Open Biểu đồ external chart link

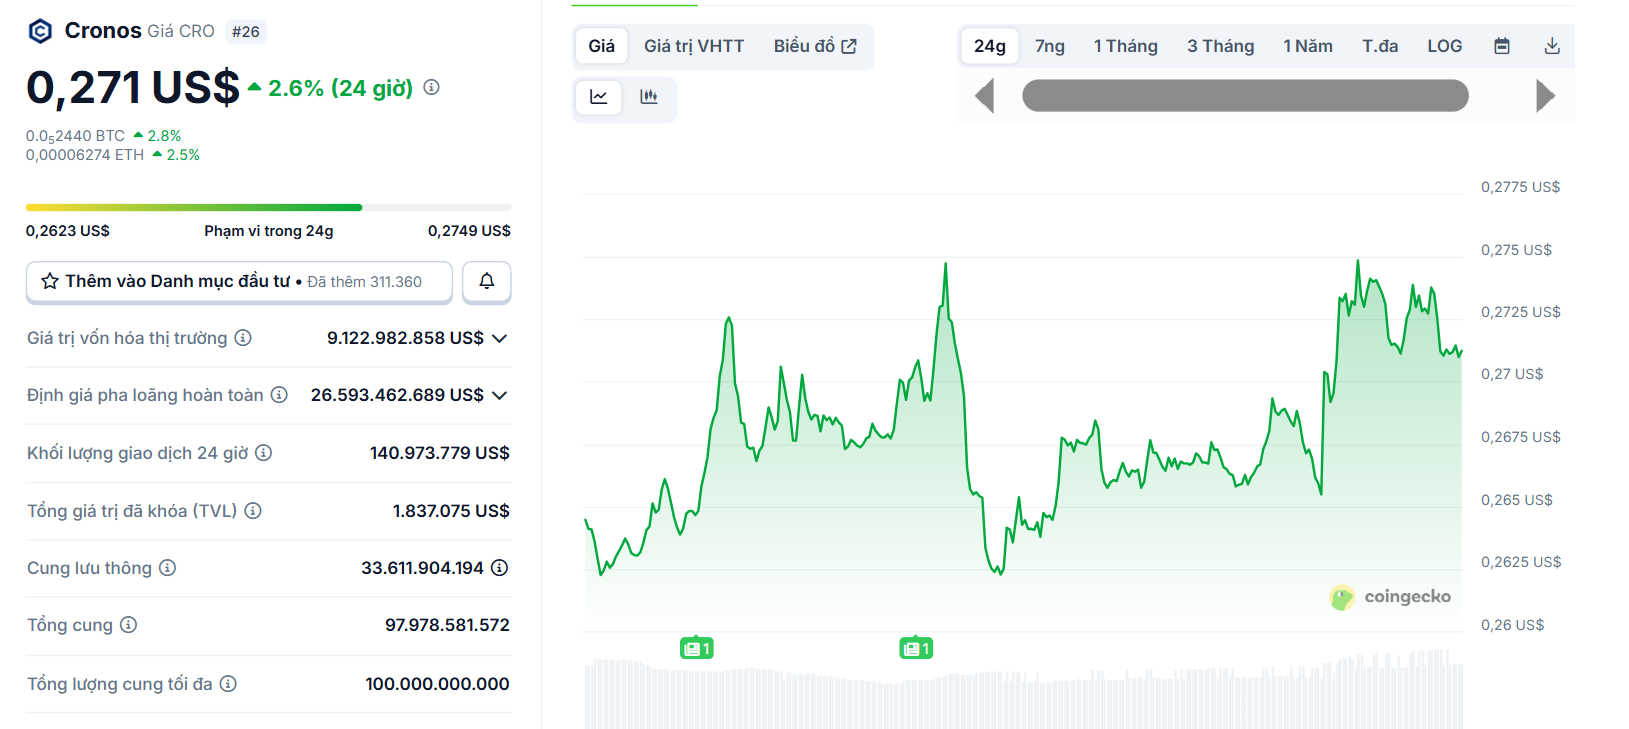(x=815, y=46)
